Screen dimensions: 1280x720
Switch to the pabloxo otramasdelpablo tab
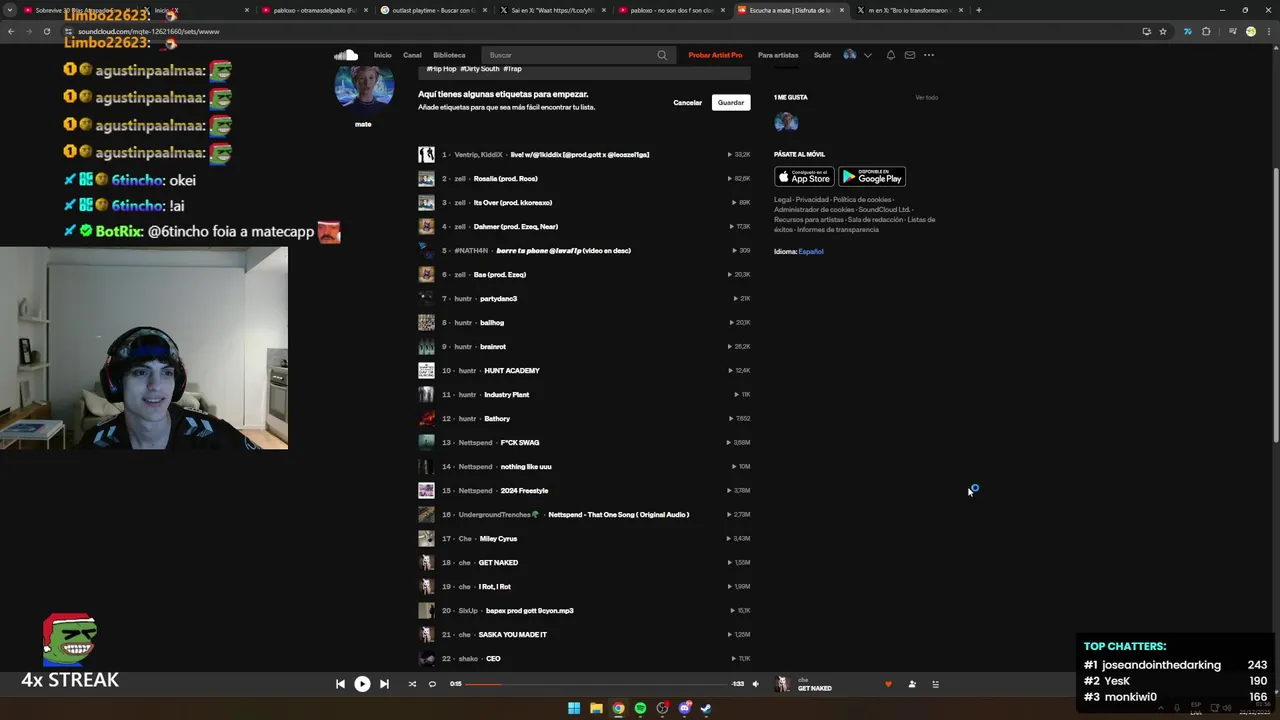coord(314,10)
